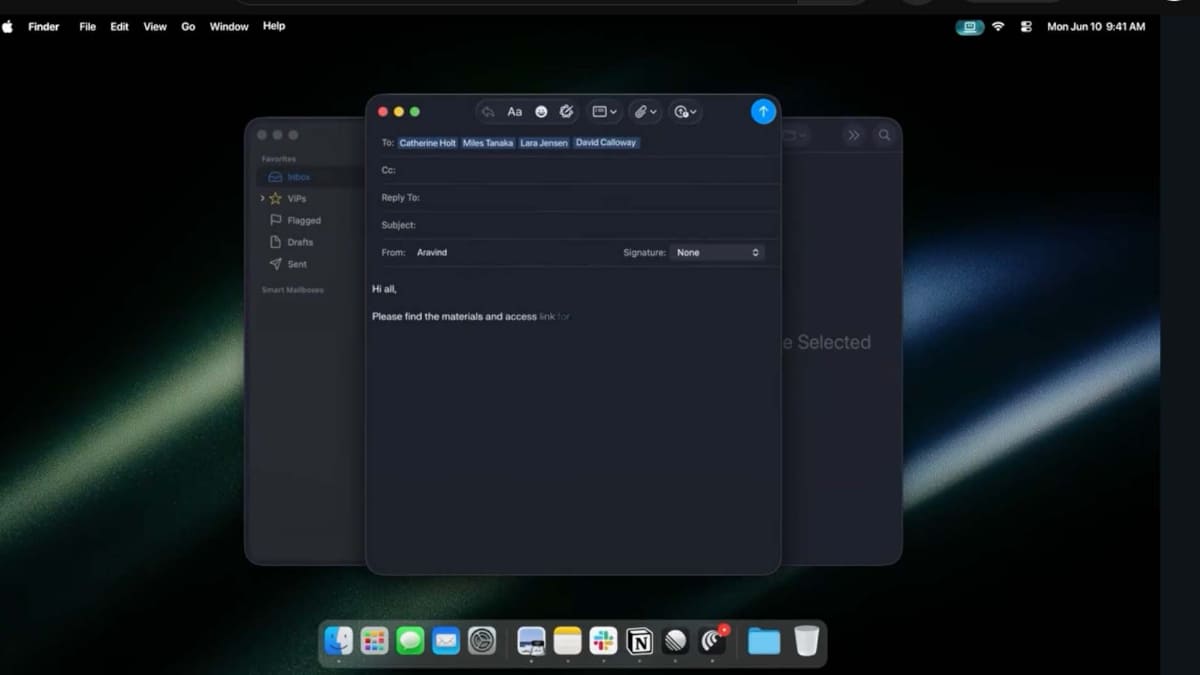Open the send later clock dropdown
This screenshot has width=1200, height=675.
(x=685, y=112)
